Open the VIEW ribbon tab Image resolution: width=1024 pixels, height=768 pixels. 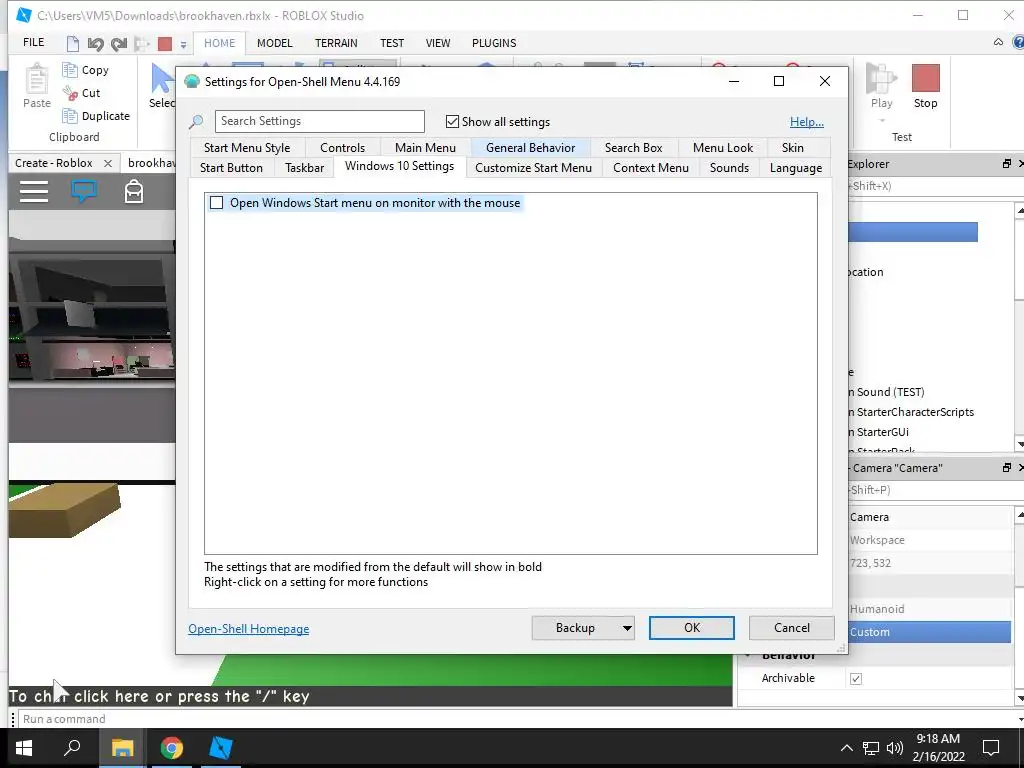coord(438,43)
